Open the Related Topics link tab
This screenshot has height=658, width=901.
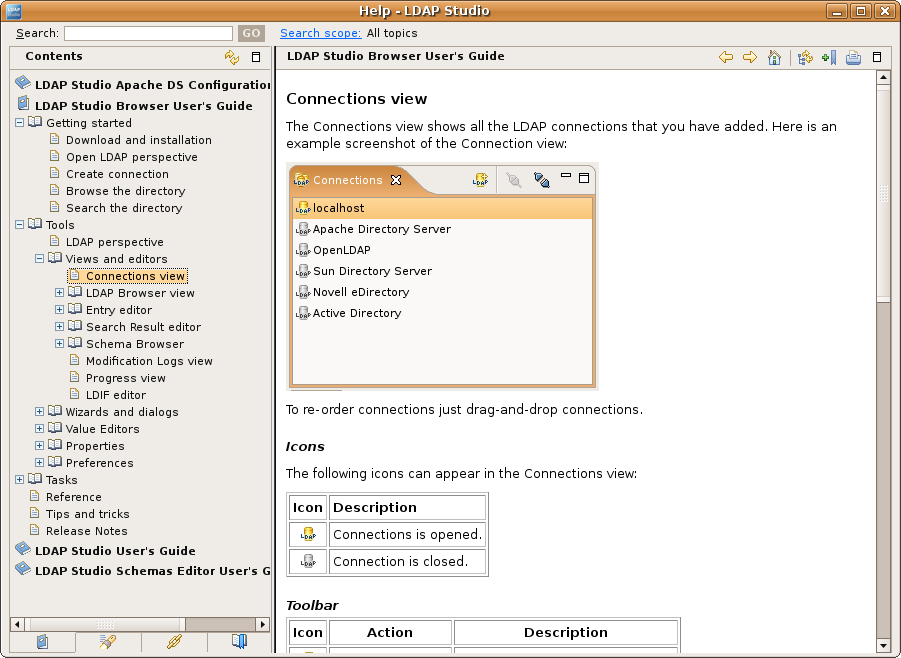[173, 642]
